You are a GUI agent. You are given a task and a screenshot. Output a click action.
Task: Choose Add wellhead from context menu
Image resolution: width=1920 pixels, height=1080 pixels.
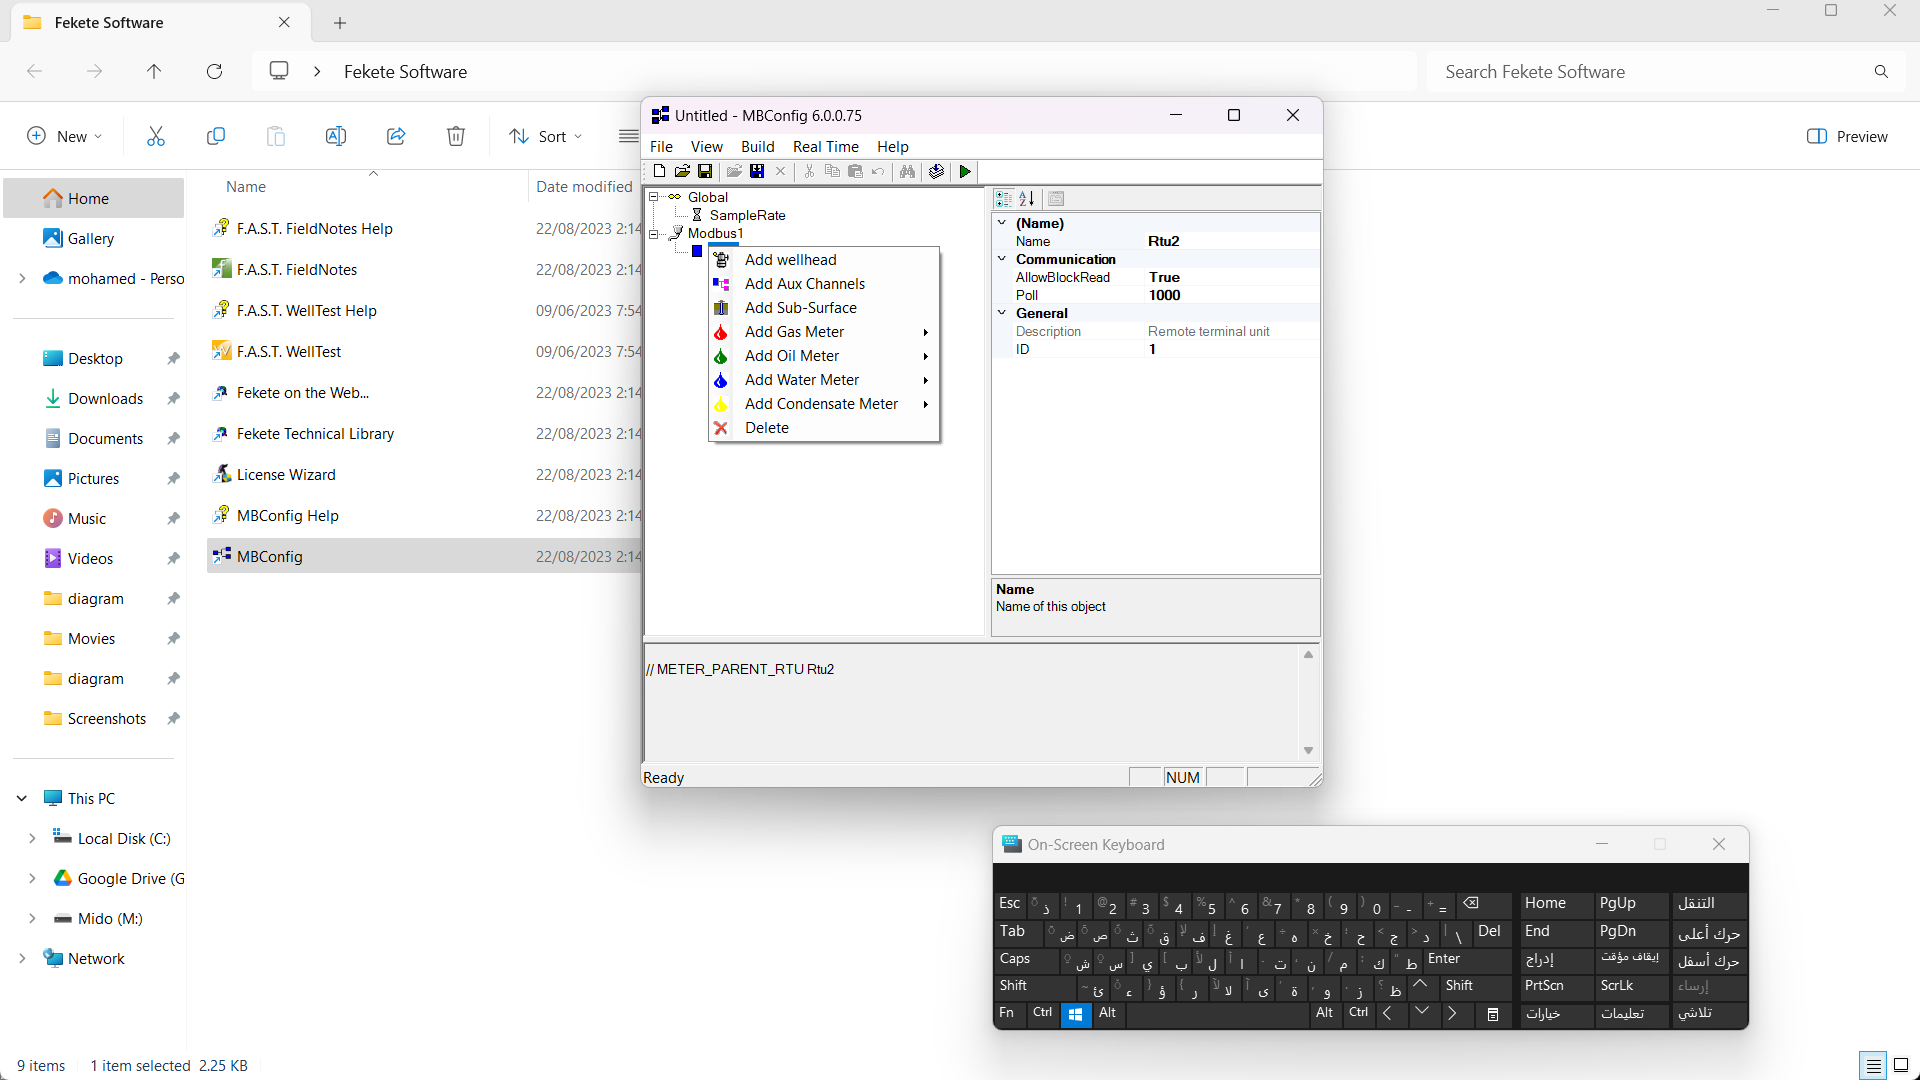pyautogui.click(x=790, y=260)
